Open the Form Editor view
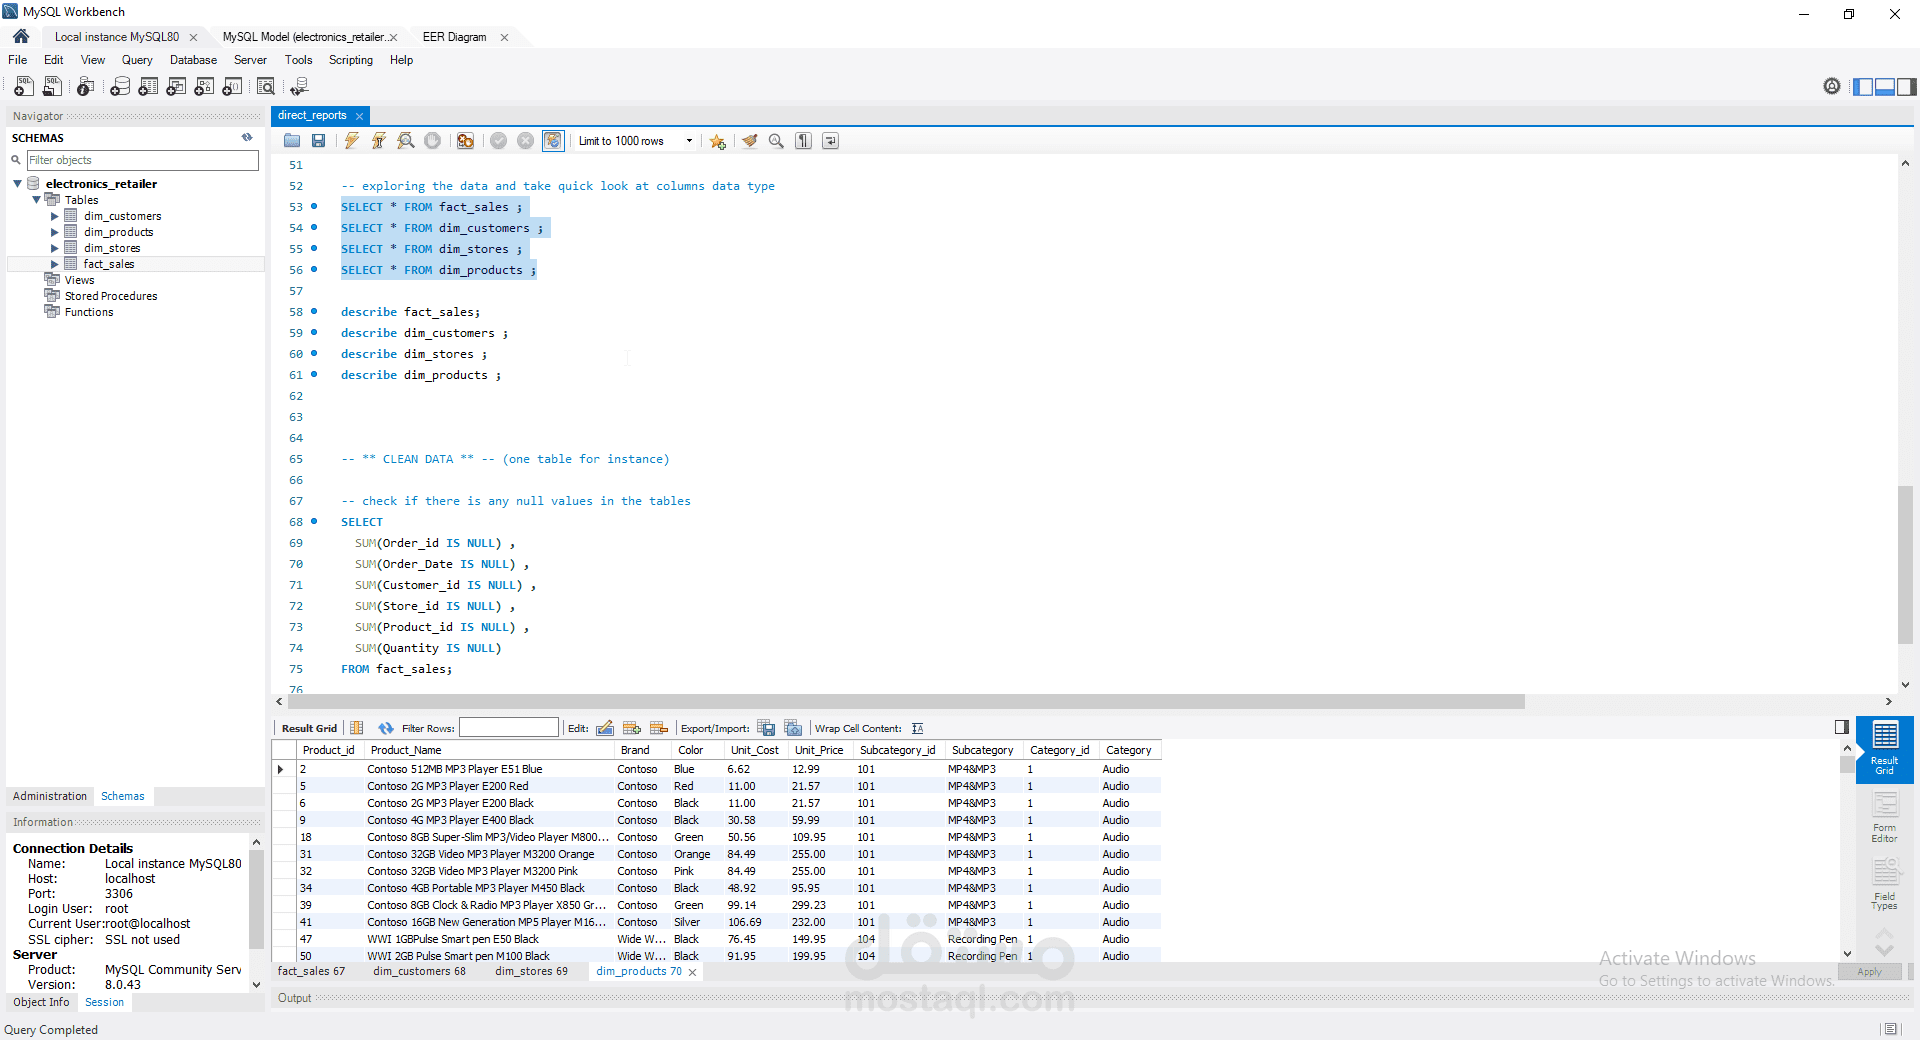 [x=1885, y=818]
